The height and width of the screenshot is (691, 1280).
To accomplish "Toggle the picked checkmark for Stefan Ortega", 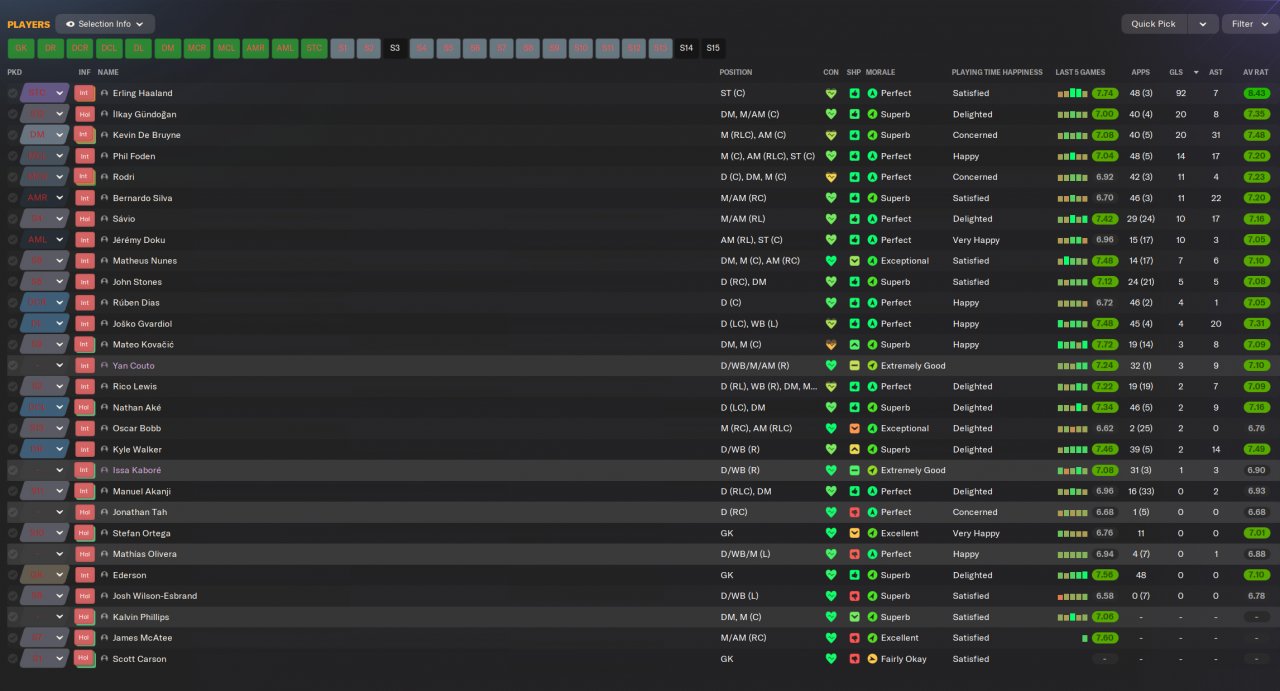I will coord(13,533).
